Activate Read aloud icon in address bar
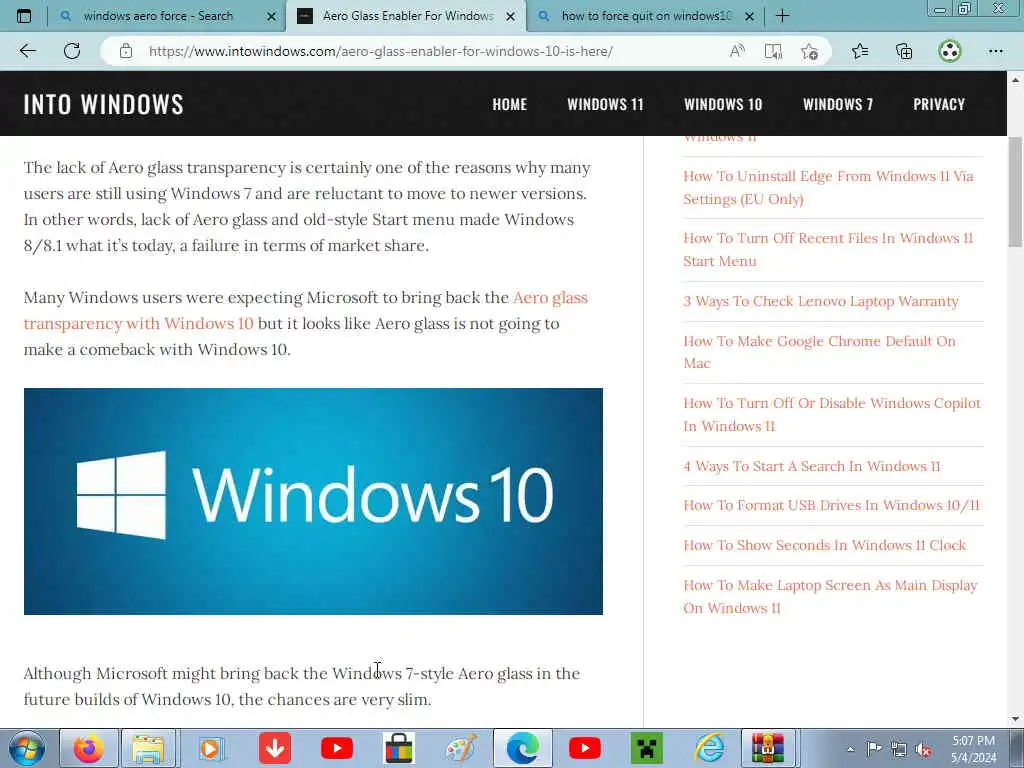 (x=737, y=51)
